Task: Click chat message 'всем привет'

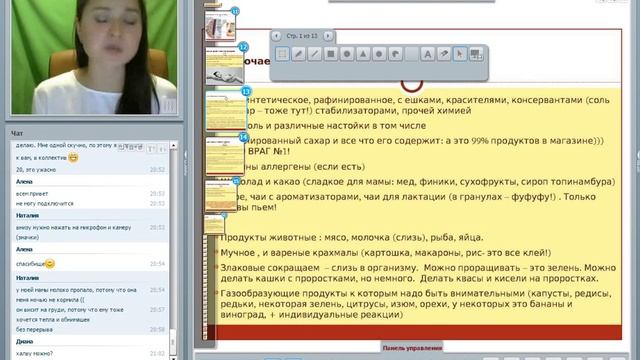Action: (x=32, y=194)
